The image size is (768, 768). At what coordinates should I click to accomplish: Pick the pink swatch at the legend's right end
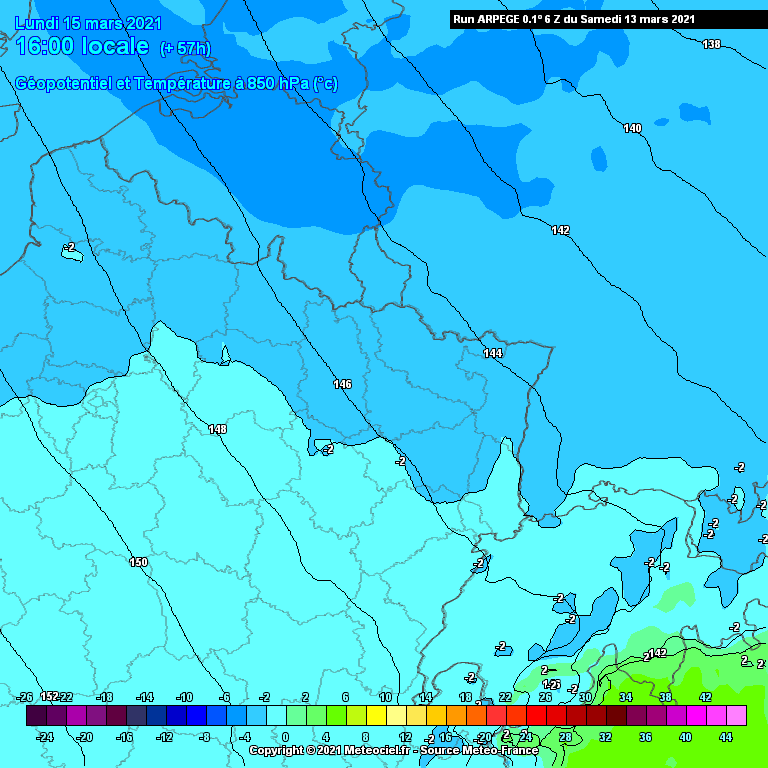tap(736, 715)
